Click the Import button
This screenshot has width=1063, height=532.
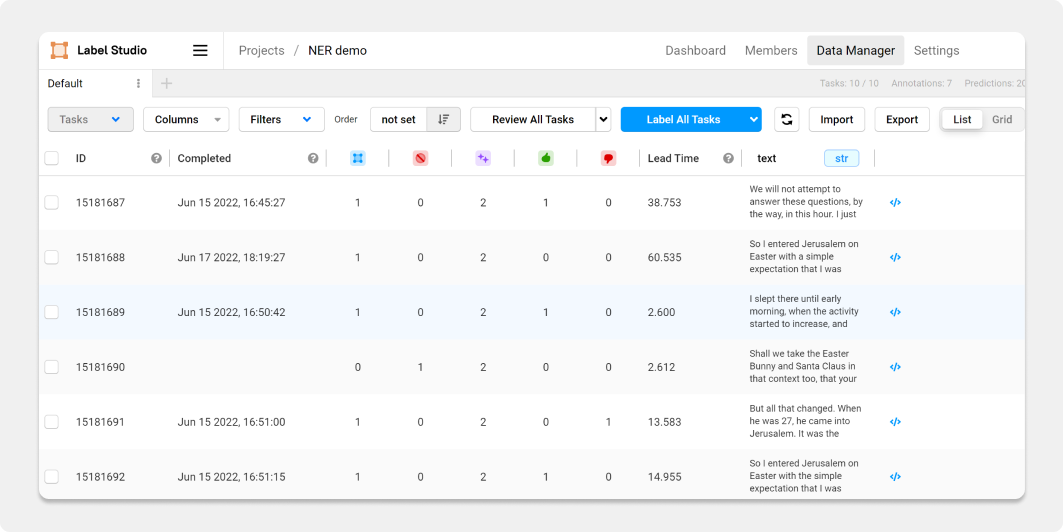836,120
